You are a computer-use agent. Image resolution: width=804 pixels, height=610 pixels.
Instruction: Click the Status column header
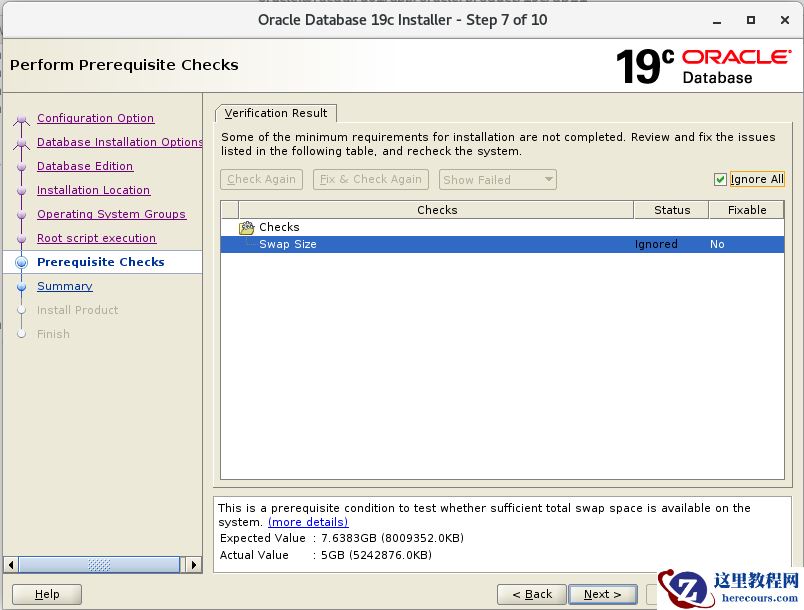point(672,210)
